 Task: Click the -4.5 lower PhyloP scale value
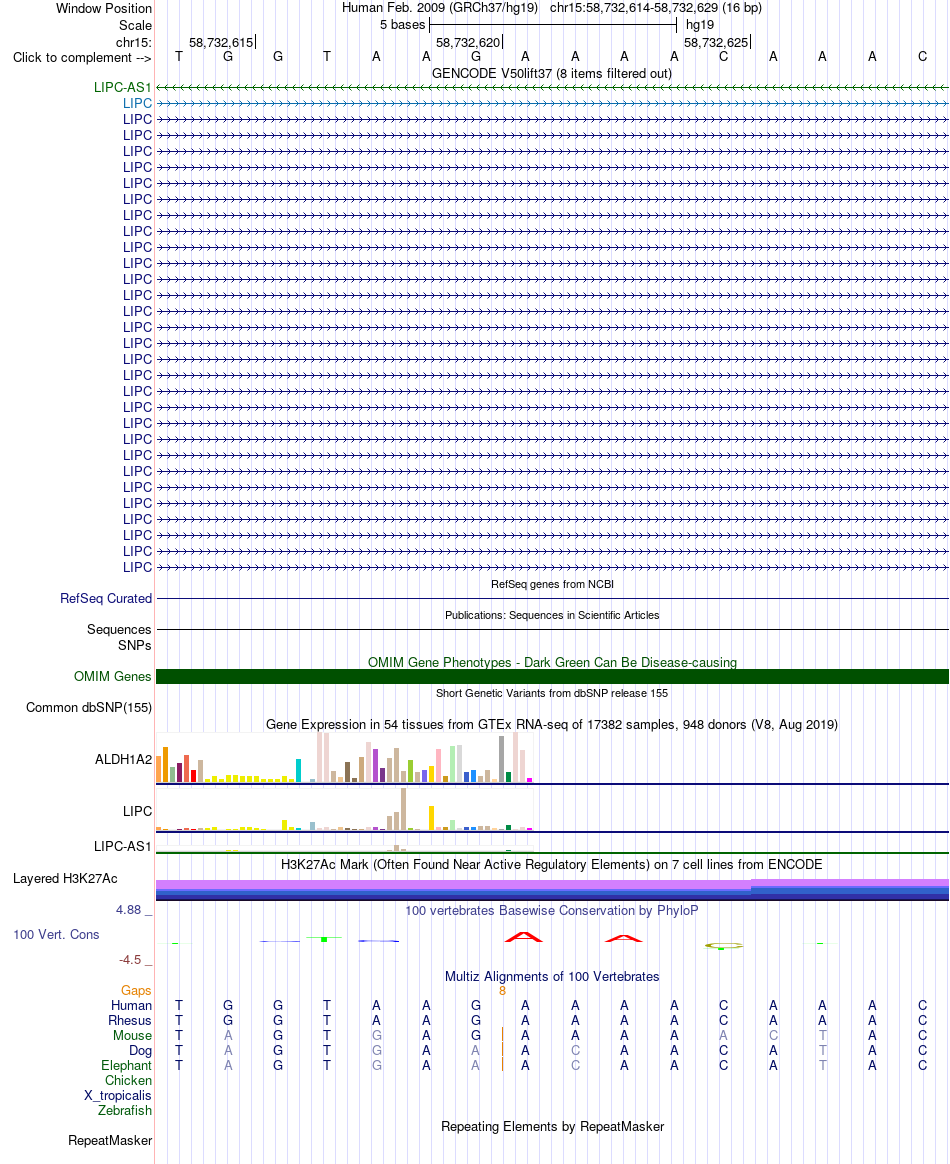tap(131, 960)
